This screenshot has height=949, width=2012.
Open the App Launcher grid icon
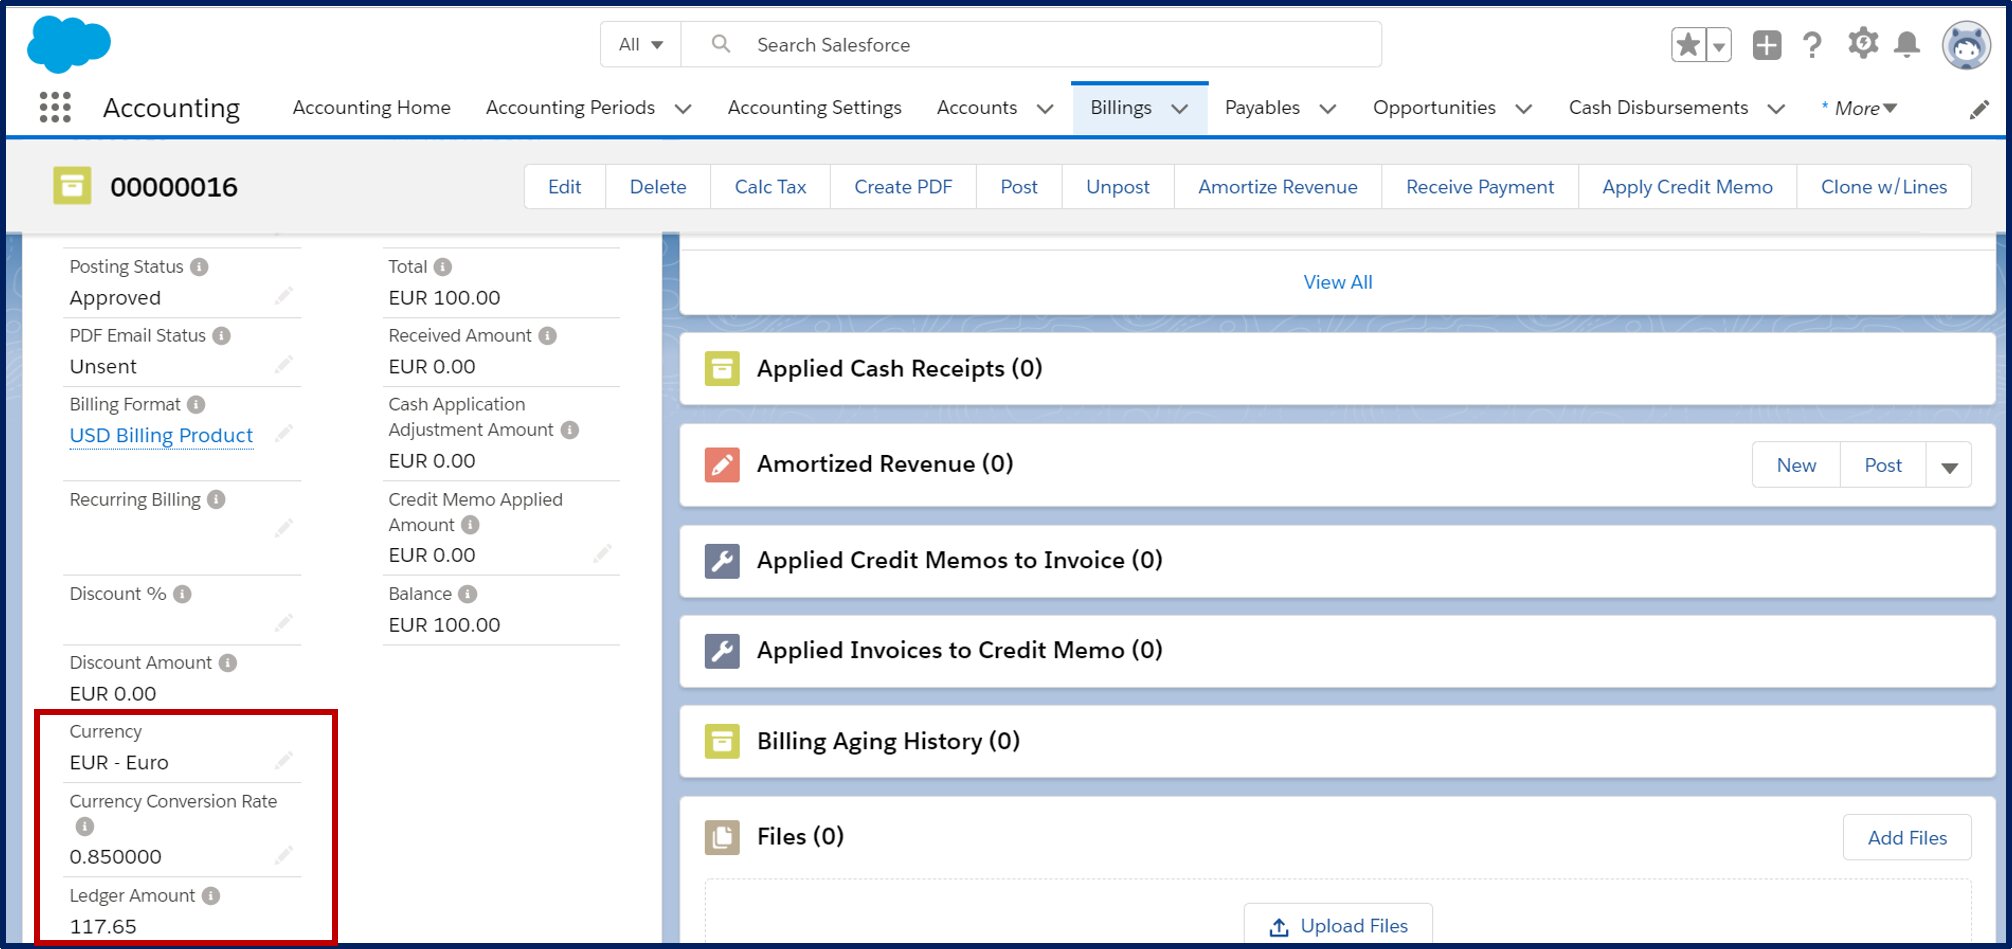[x=55, y=107]
